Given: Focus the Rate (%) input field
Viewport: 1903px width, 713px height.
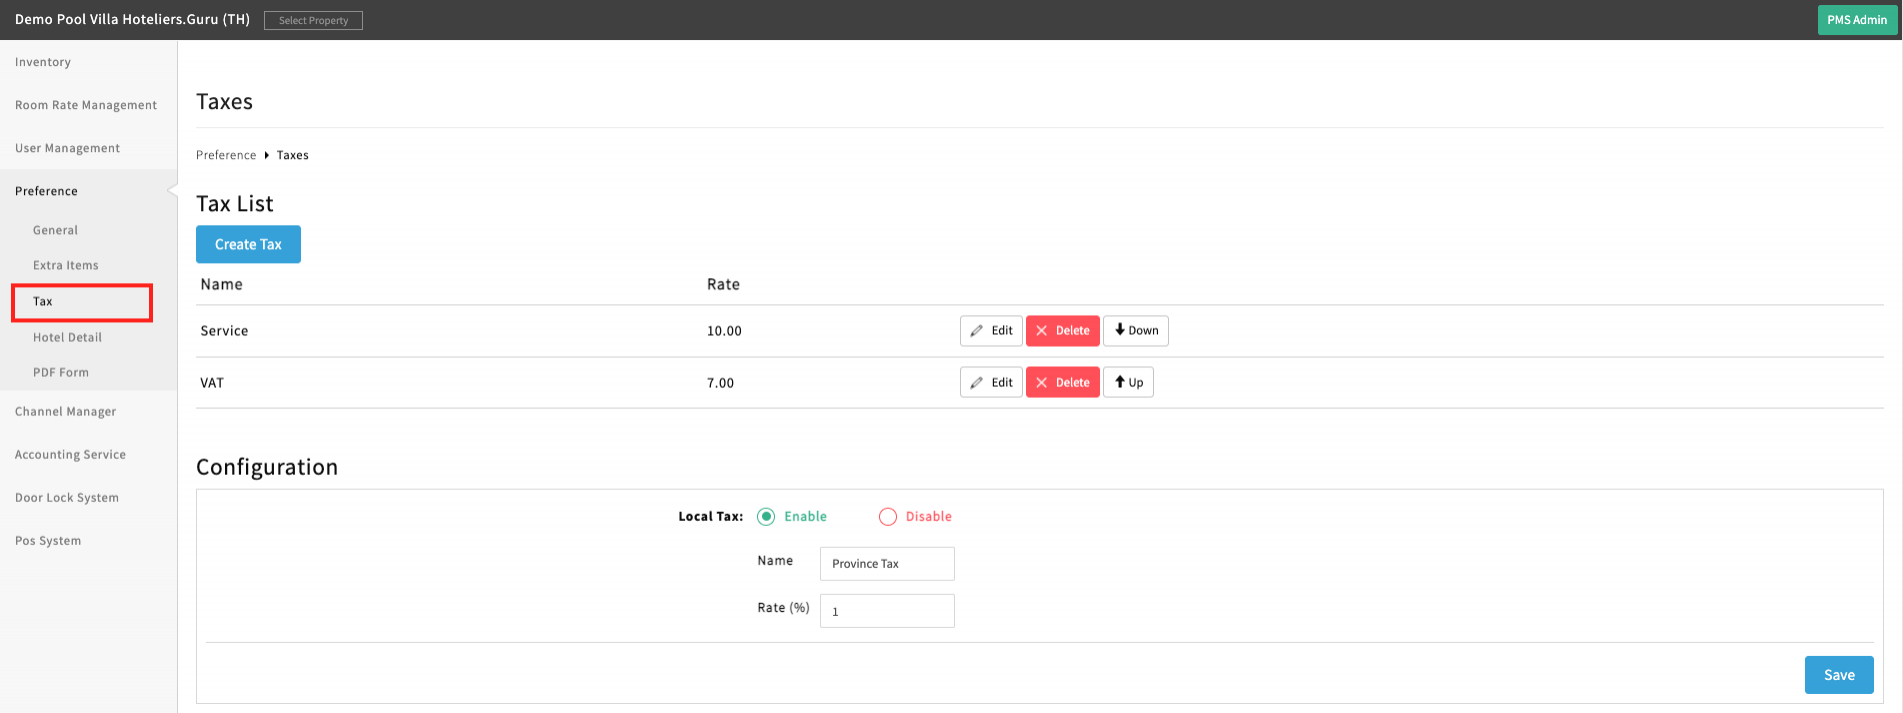Looking at the screenshot, I should (x=887, y=611).
